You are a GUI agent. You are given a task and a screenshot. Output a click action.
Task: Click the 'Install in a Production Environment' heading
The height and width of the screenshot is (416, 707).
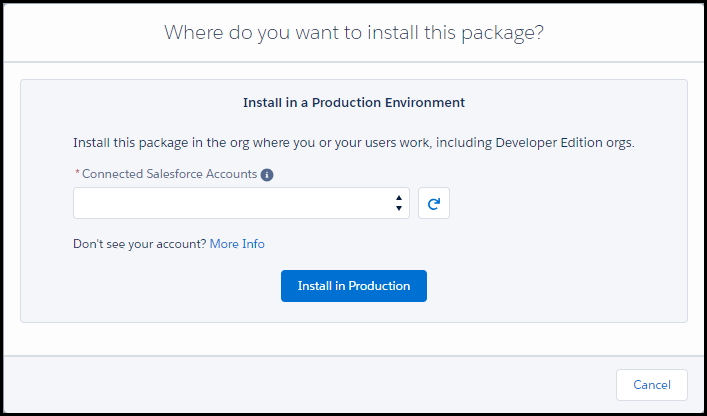coord(354,103)
